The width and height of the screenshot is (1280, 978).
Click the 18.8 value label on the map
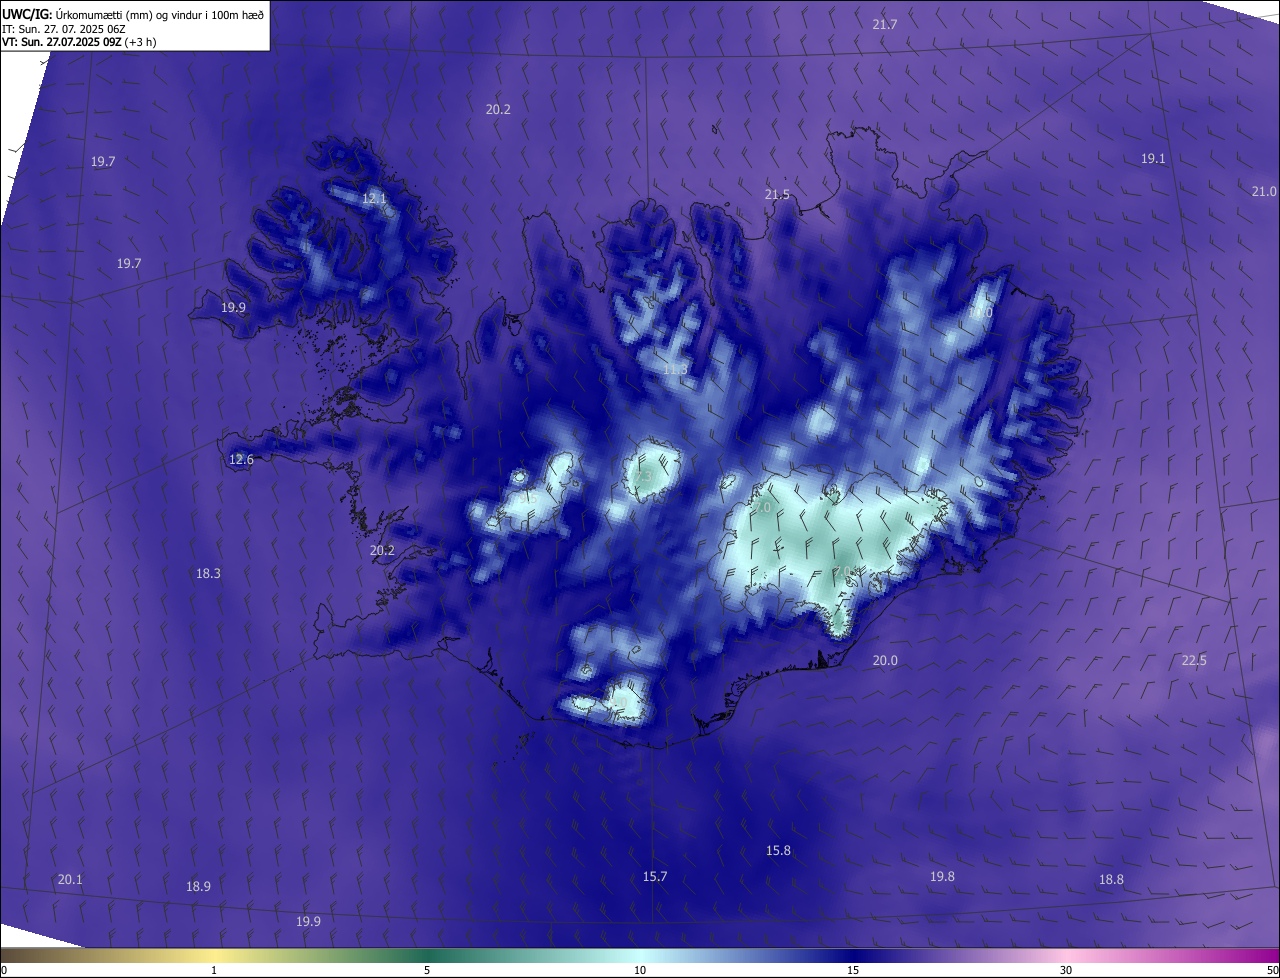1111,879
